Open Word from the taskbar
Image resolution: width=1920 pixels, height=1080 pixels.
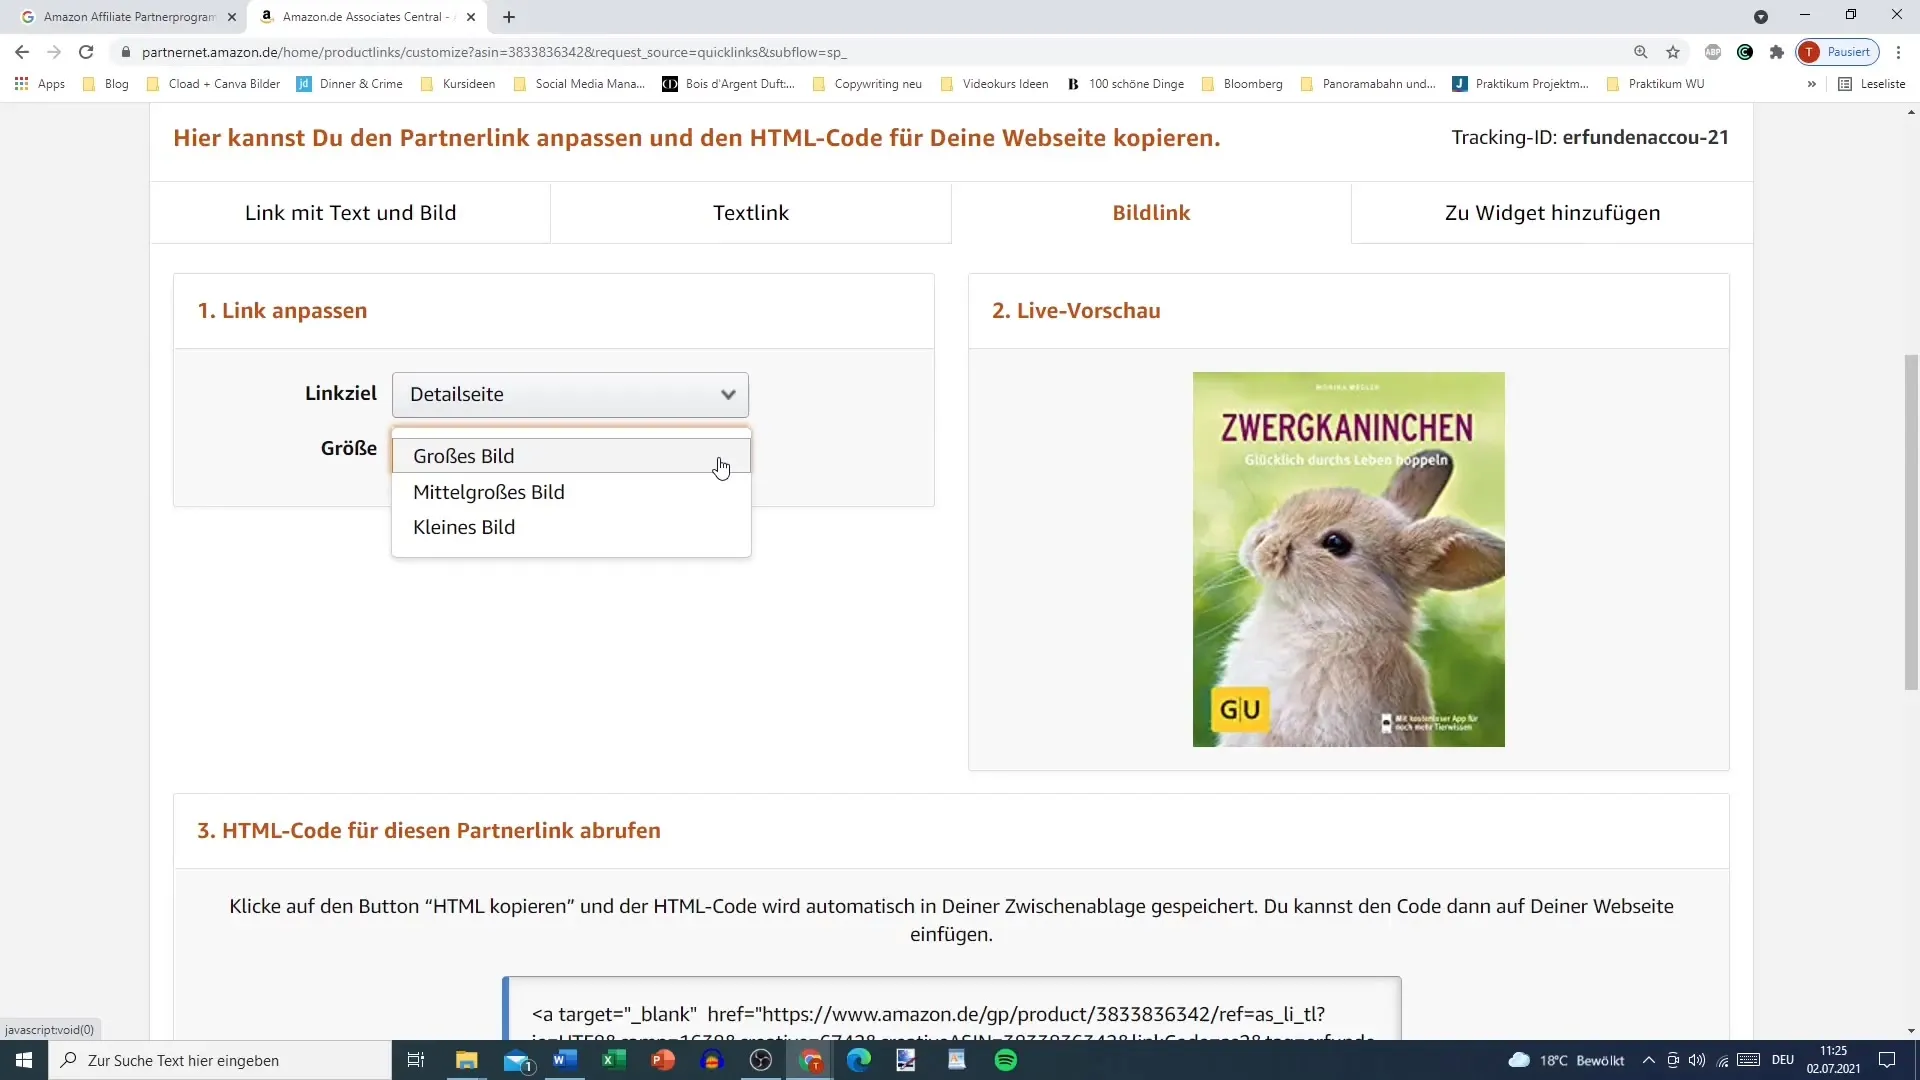[565, 1060]
